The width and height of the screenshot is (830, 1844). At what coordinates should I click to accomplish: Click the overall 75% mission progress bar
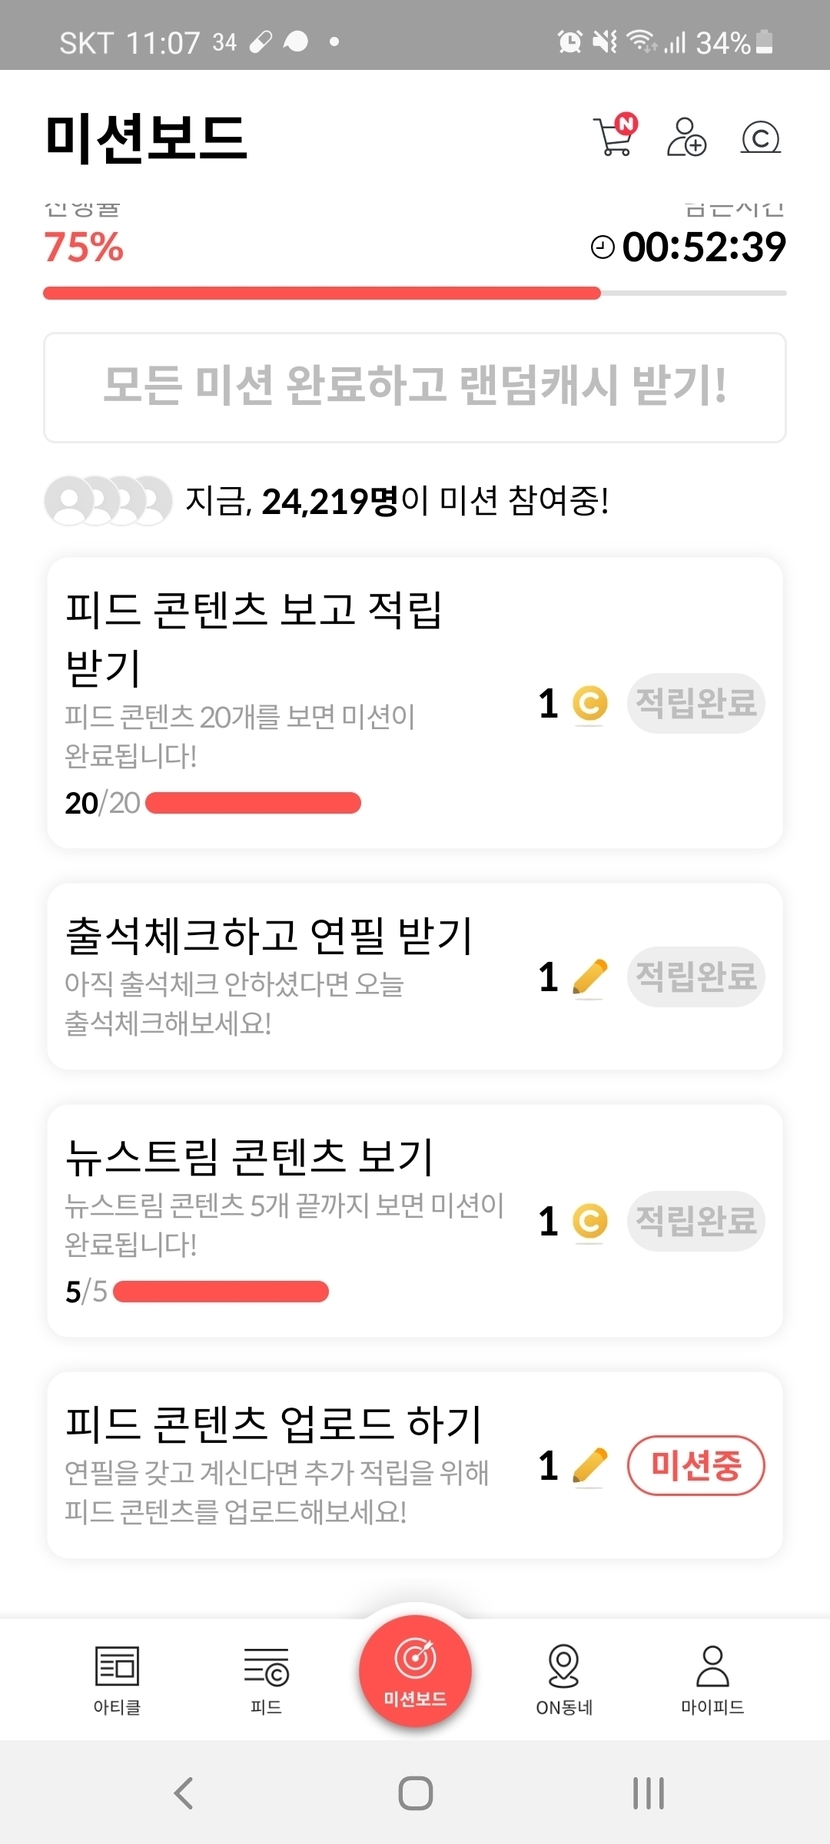point(415,293)
